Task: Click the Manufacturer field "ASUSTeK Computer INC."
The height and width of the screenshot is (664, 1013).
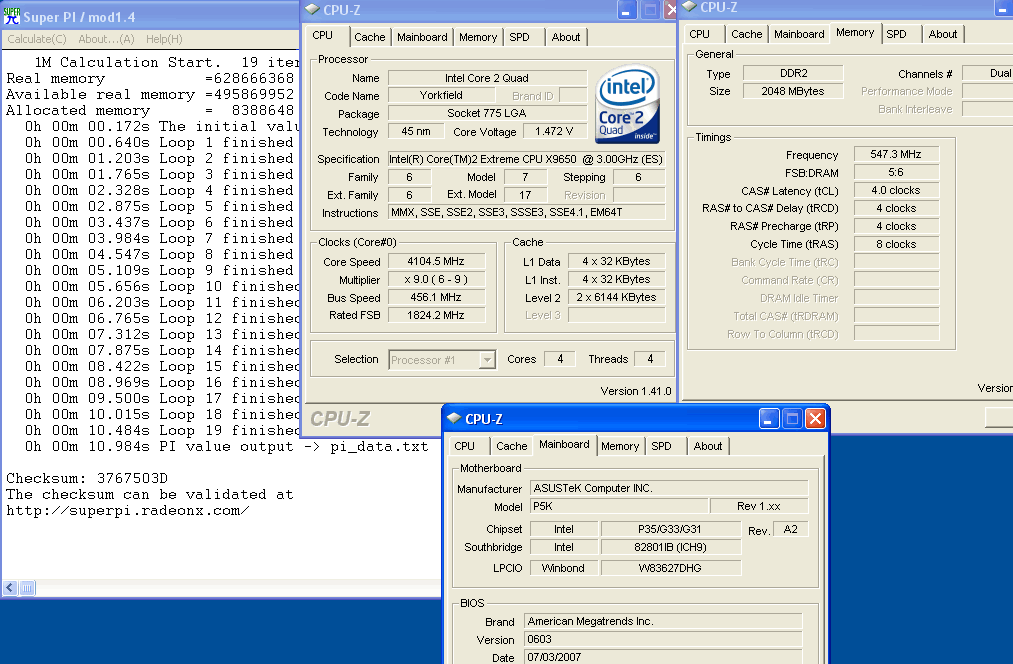Action: (x=669, y=488)
